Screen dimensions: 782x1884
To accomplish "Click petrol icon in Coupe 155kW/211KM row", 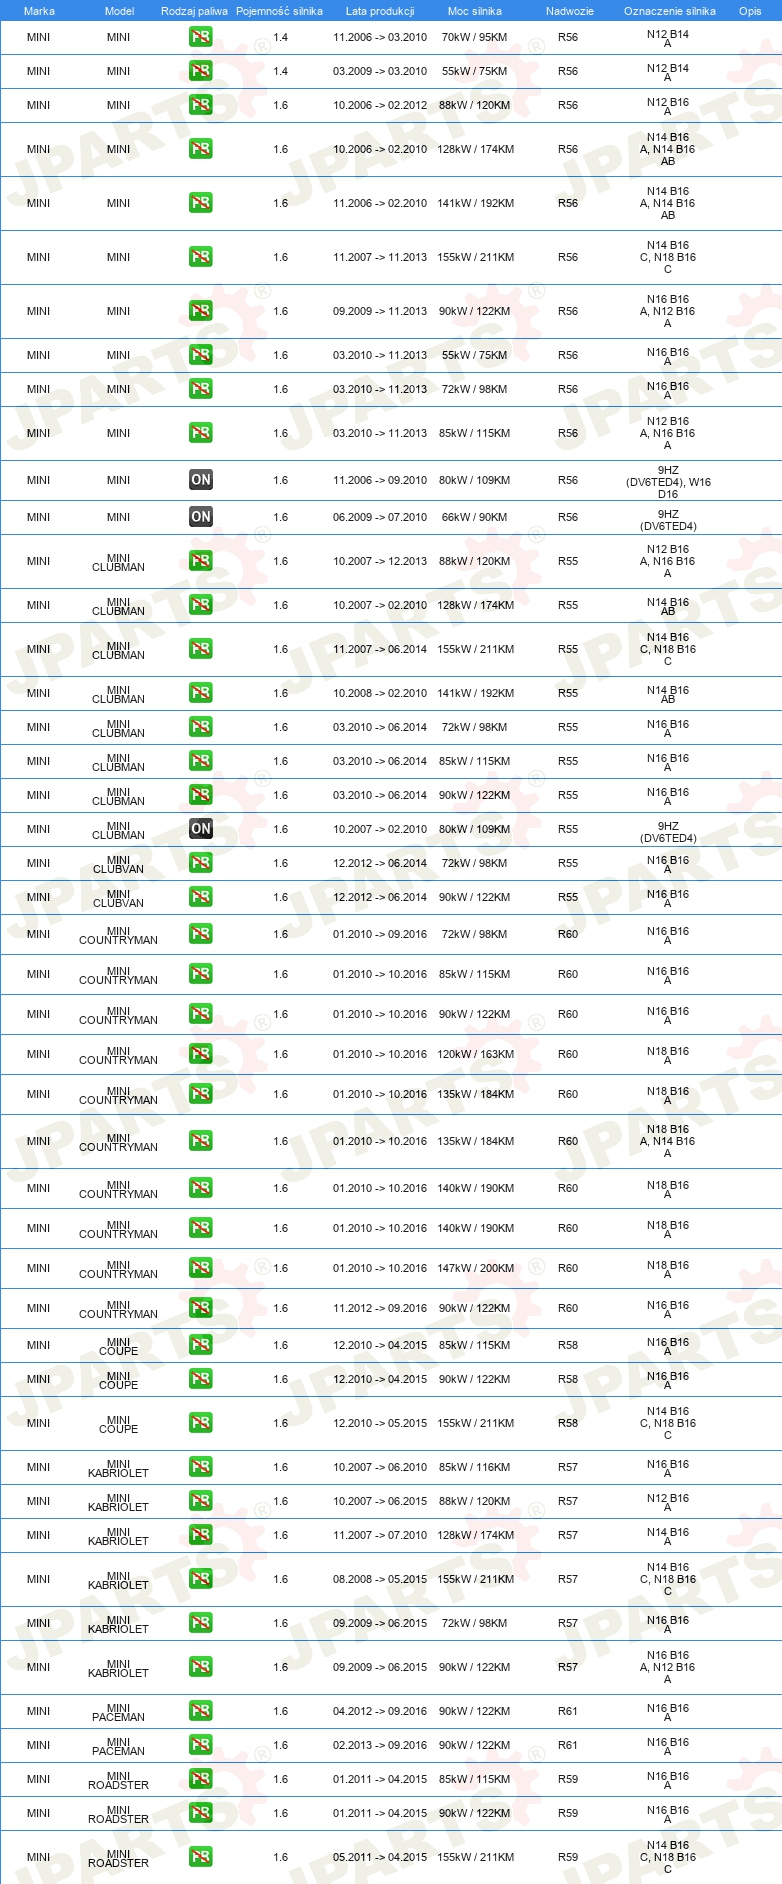I will coord(201,1423).
